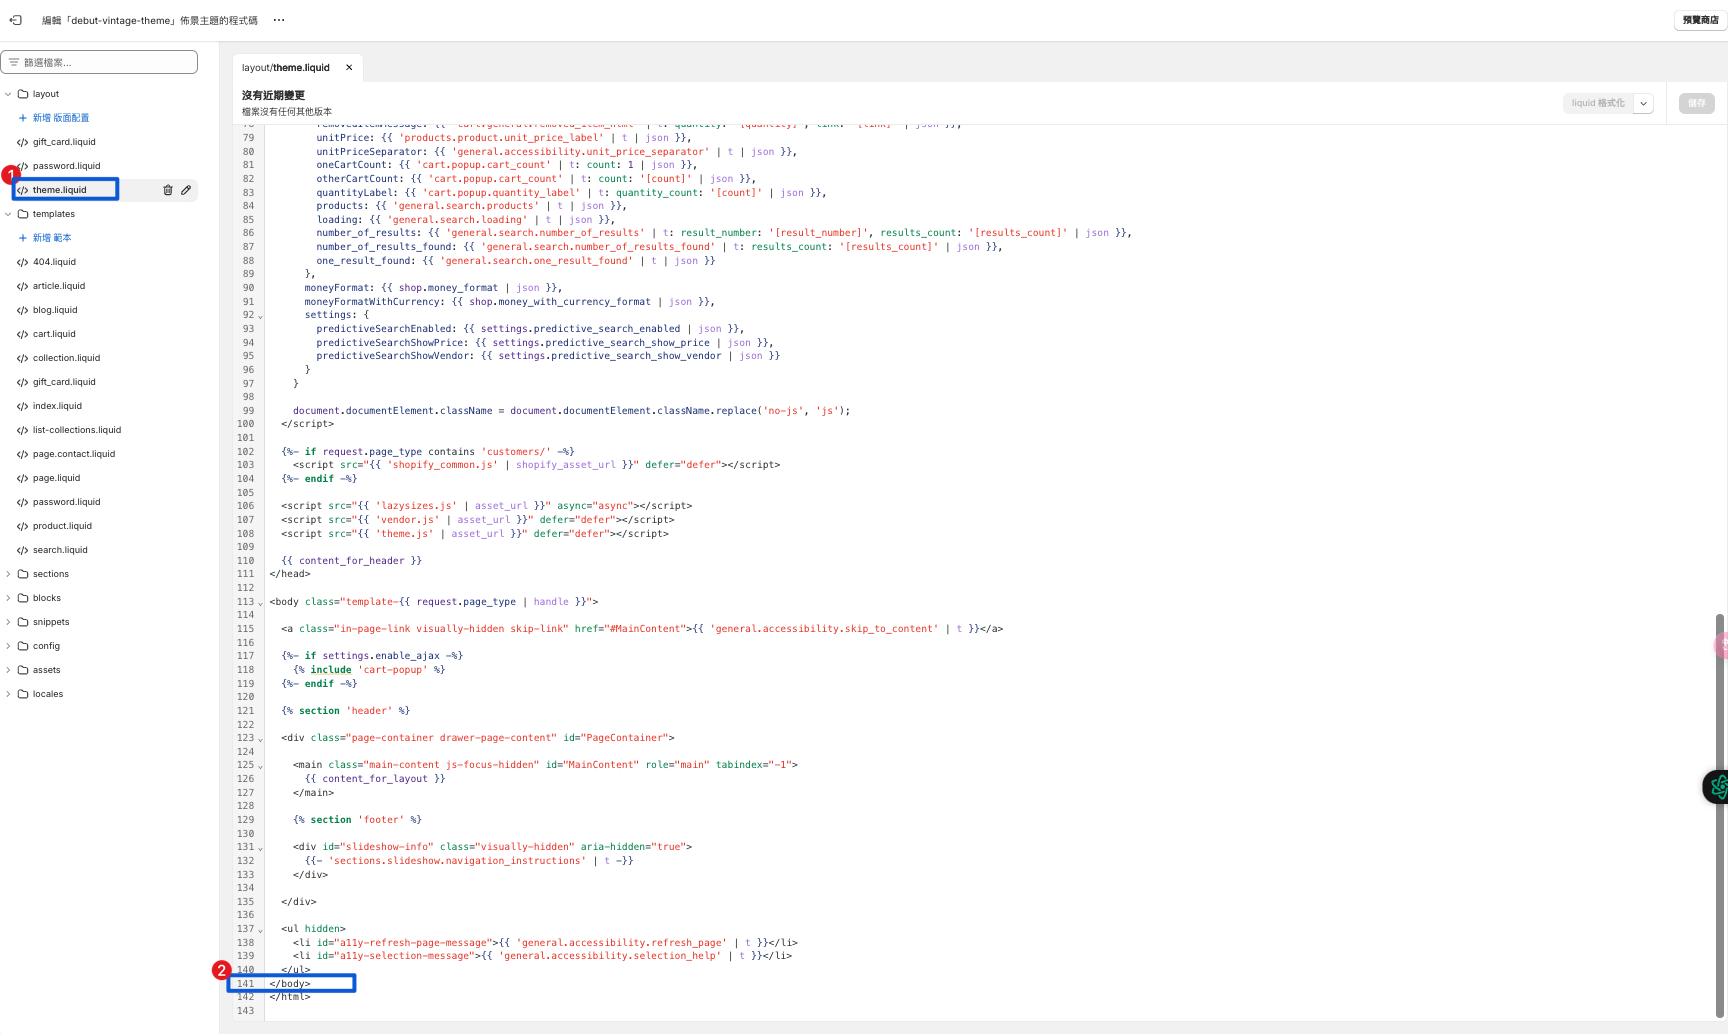
Task: Click the {% section 'header' %} code line
Action: (x=346, y=711)
